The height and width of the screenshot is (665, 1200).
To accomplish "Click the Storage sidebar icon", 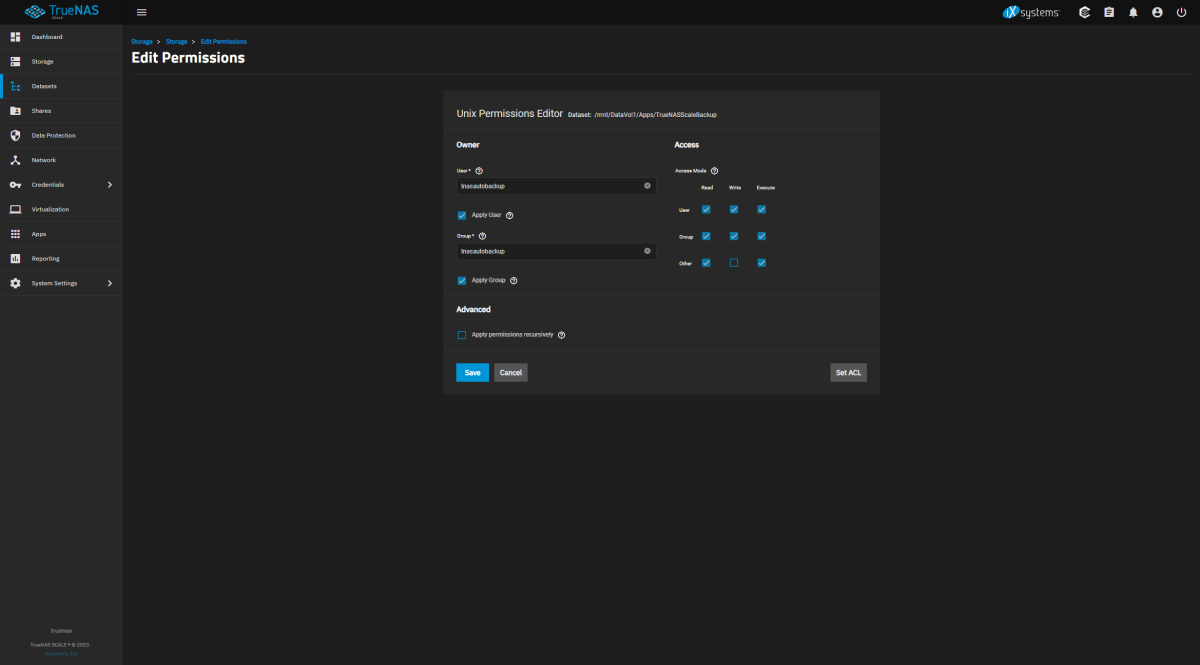I will (x=15, y=62).
